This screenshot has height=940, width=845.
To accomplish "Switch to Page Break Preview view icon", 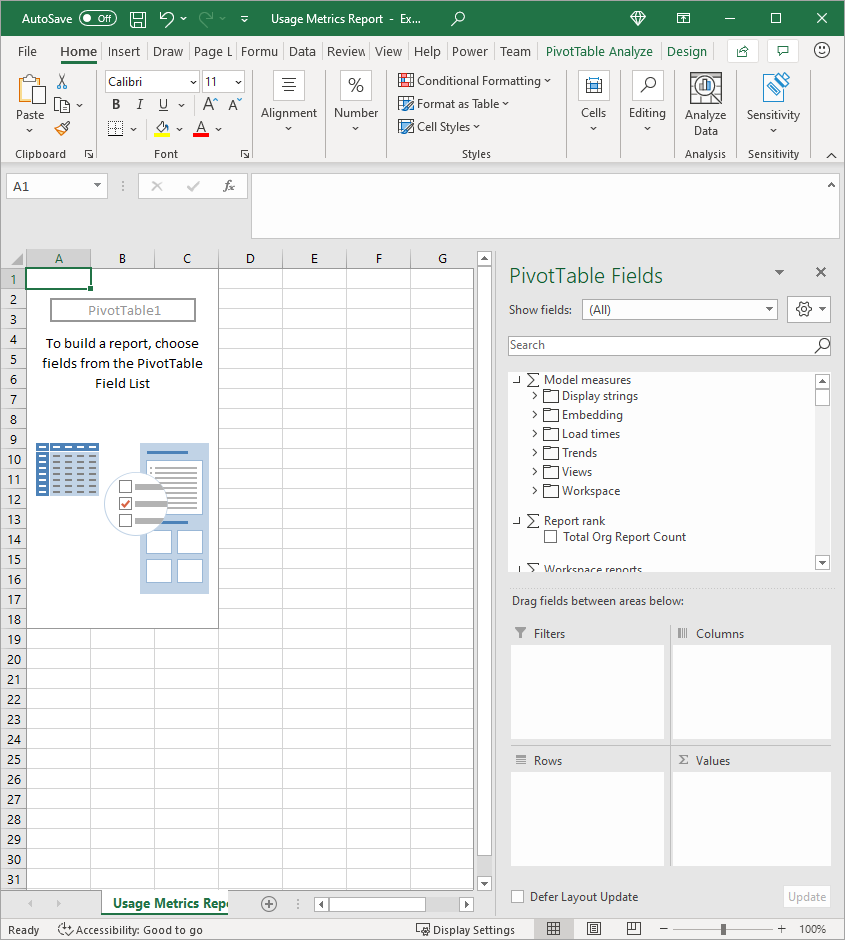I will (633, 929).
